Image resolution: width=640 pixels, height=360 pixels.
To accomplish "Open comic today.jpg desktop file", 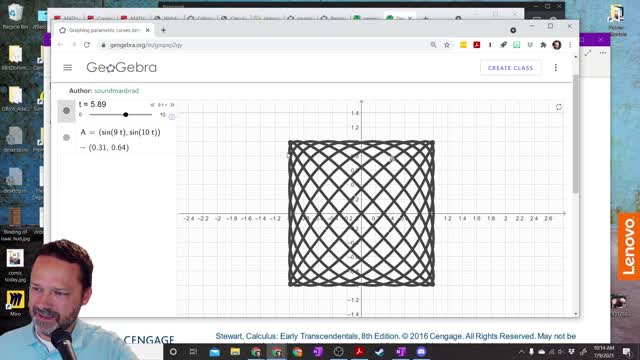I will point(15,265).
